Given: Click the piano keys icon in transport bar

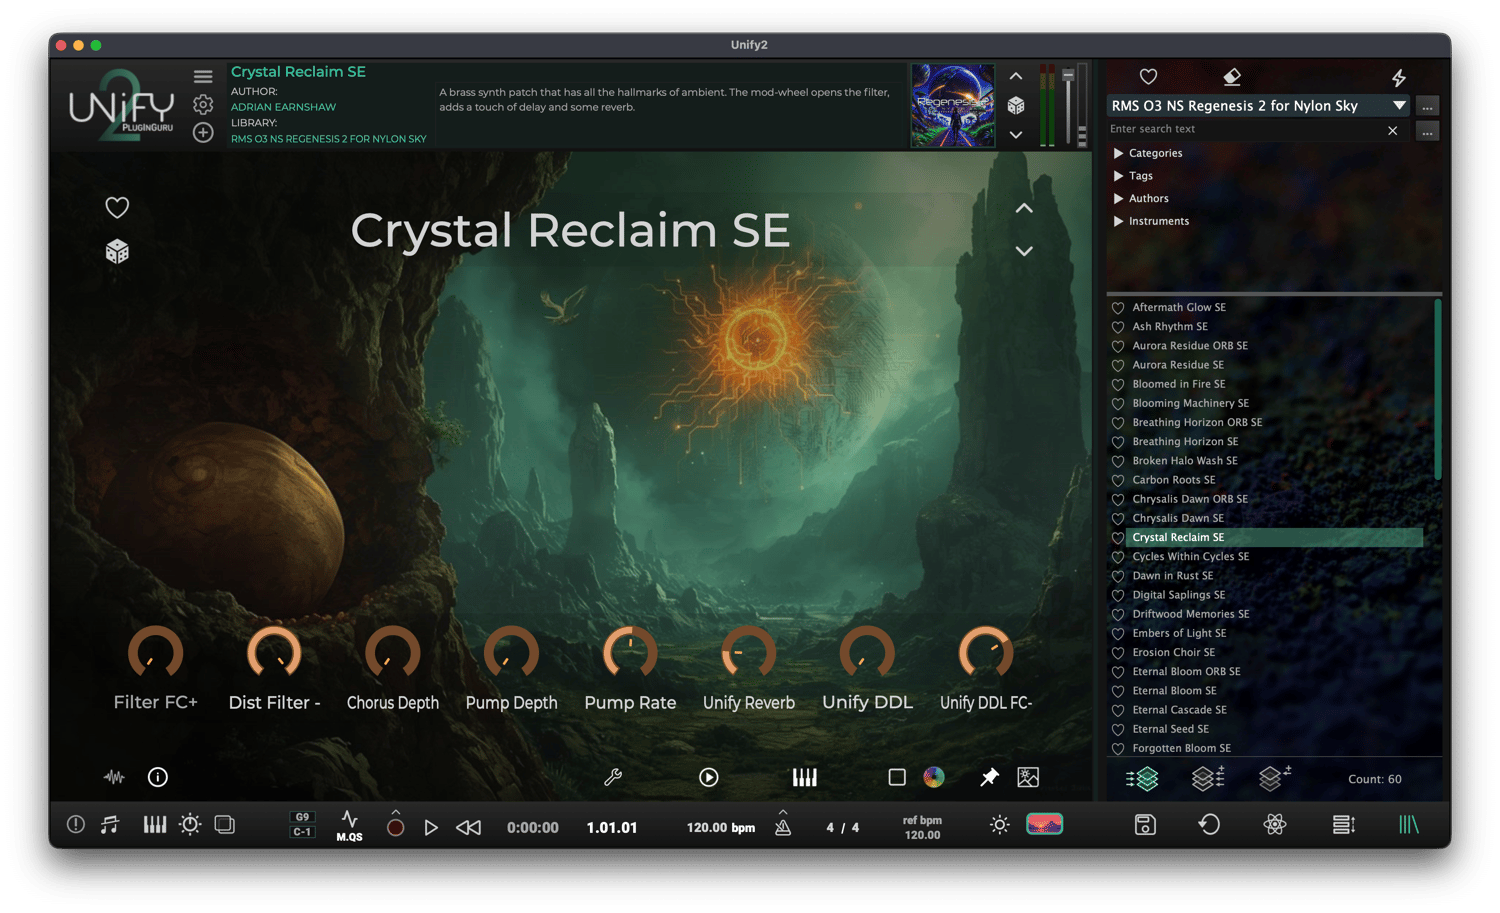Looking at the screenshot, I should click(x=155, y=825).
